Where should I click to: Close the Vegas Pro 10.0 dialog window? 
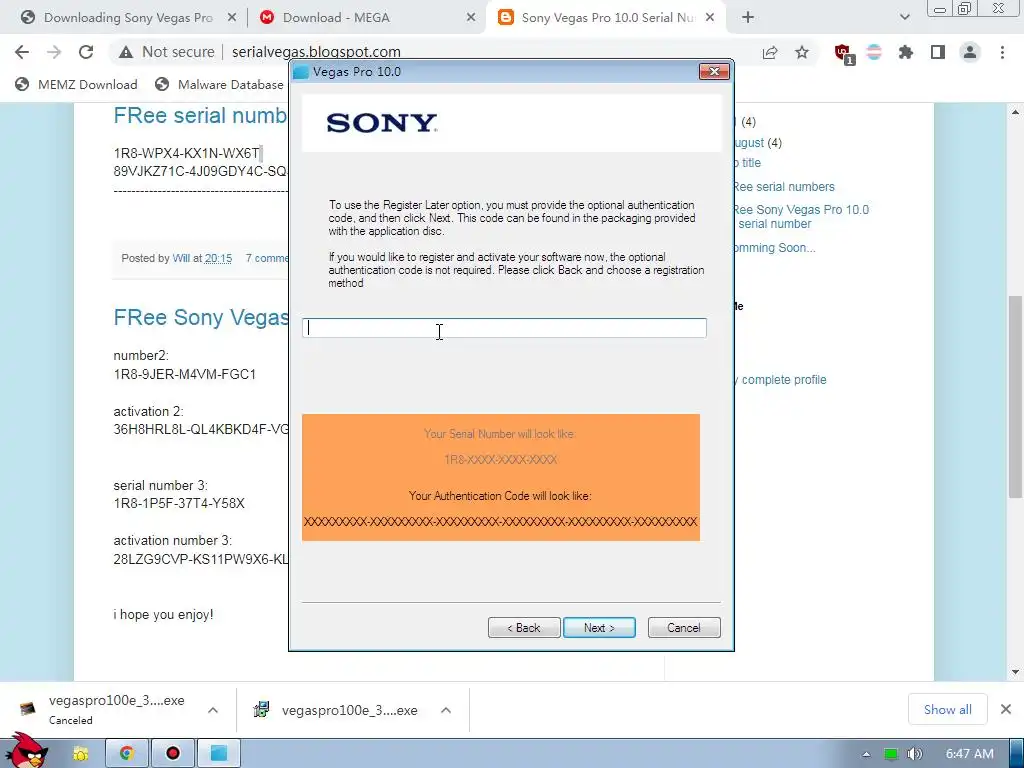tap(714, 72)
